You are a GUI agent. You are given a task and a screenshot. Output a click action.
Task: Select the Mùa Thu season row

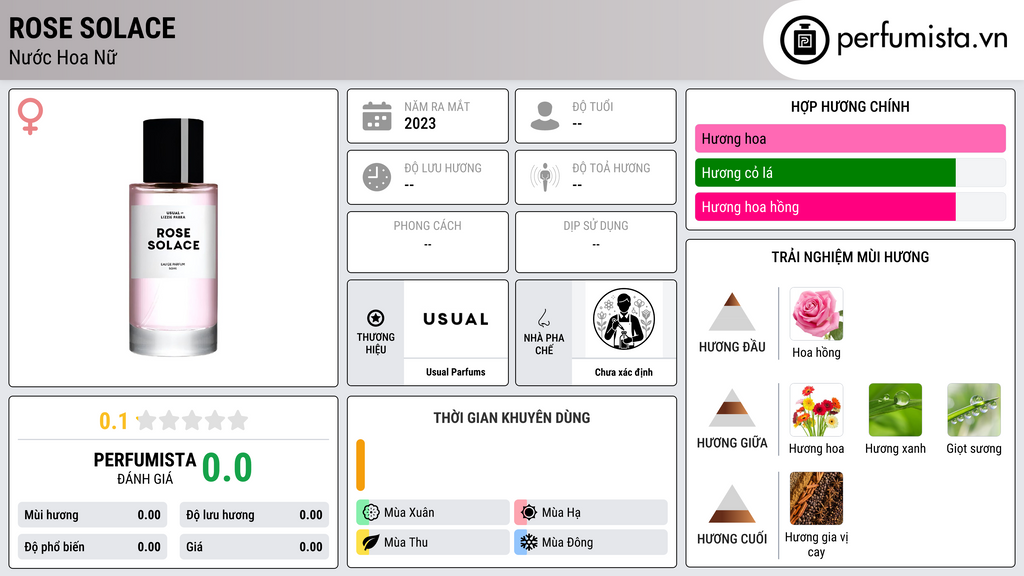coord(433,542)
